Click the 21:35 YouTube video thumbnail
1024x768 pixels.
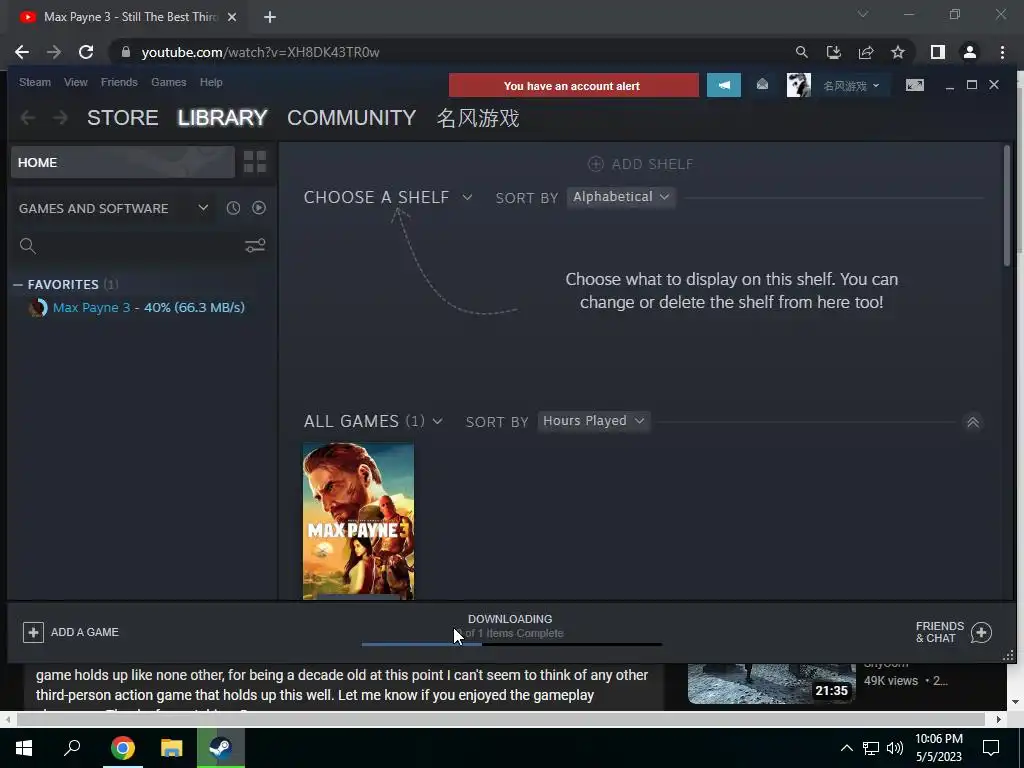click(x=771, y=684)
